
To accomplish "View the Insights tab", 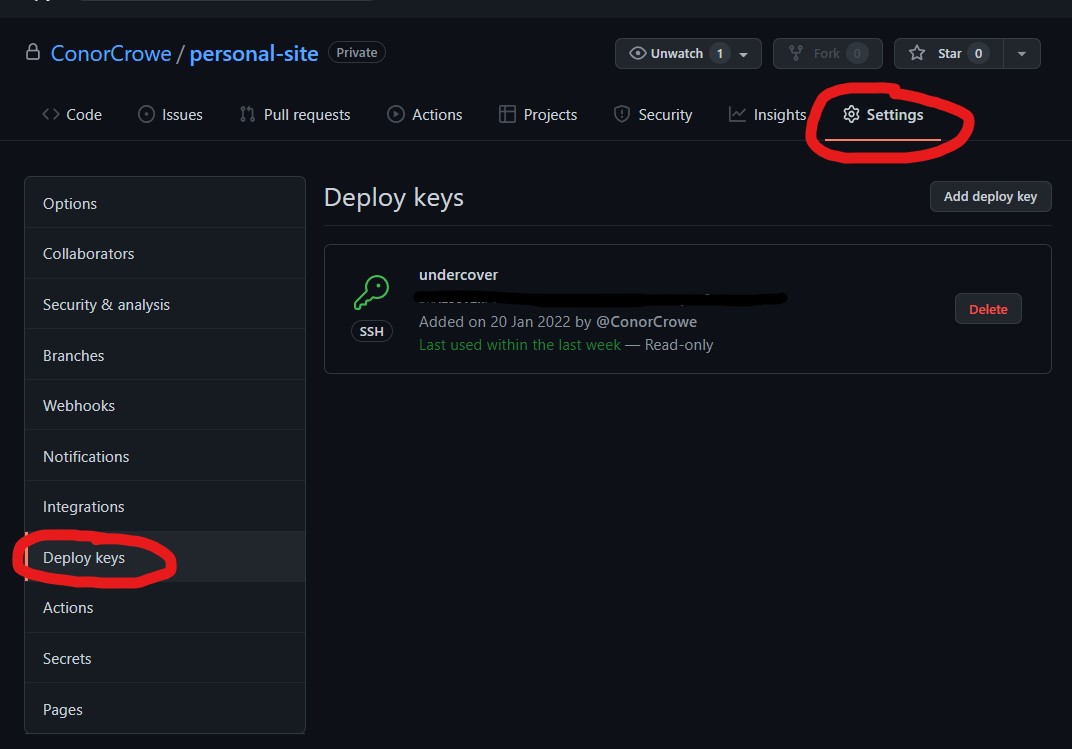I will (768, 115).
